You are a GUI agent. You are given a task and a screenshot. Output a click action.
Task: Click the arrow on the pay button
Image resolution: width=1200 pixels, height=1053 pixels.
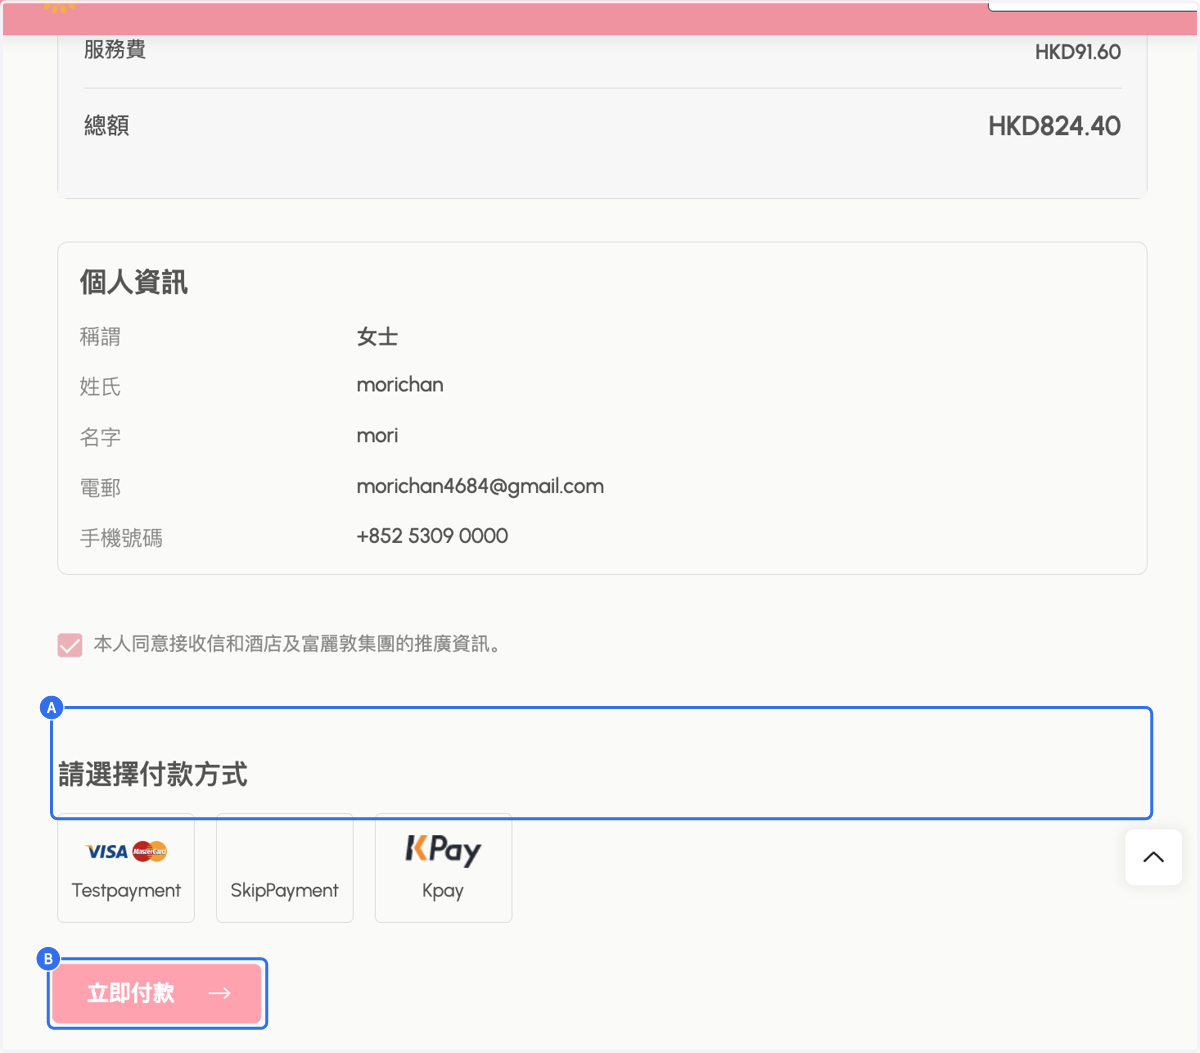(x=220, y=993)
